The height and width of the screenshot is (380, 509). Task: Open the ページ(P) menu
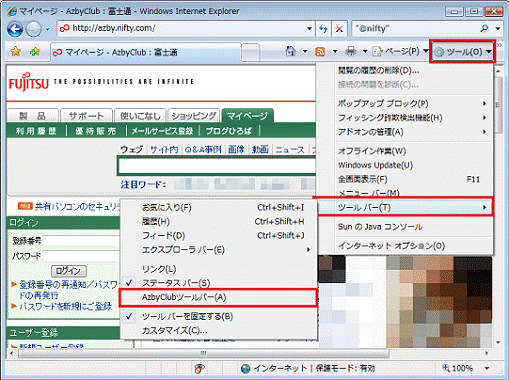[400, 51]
